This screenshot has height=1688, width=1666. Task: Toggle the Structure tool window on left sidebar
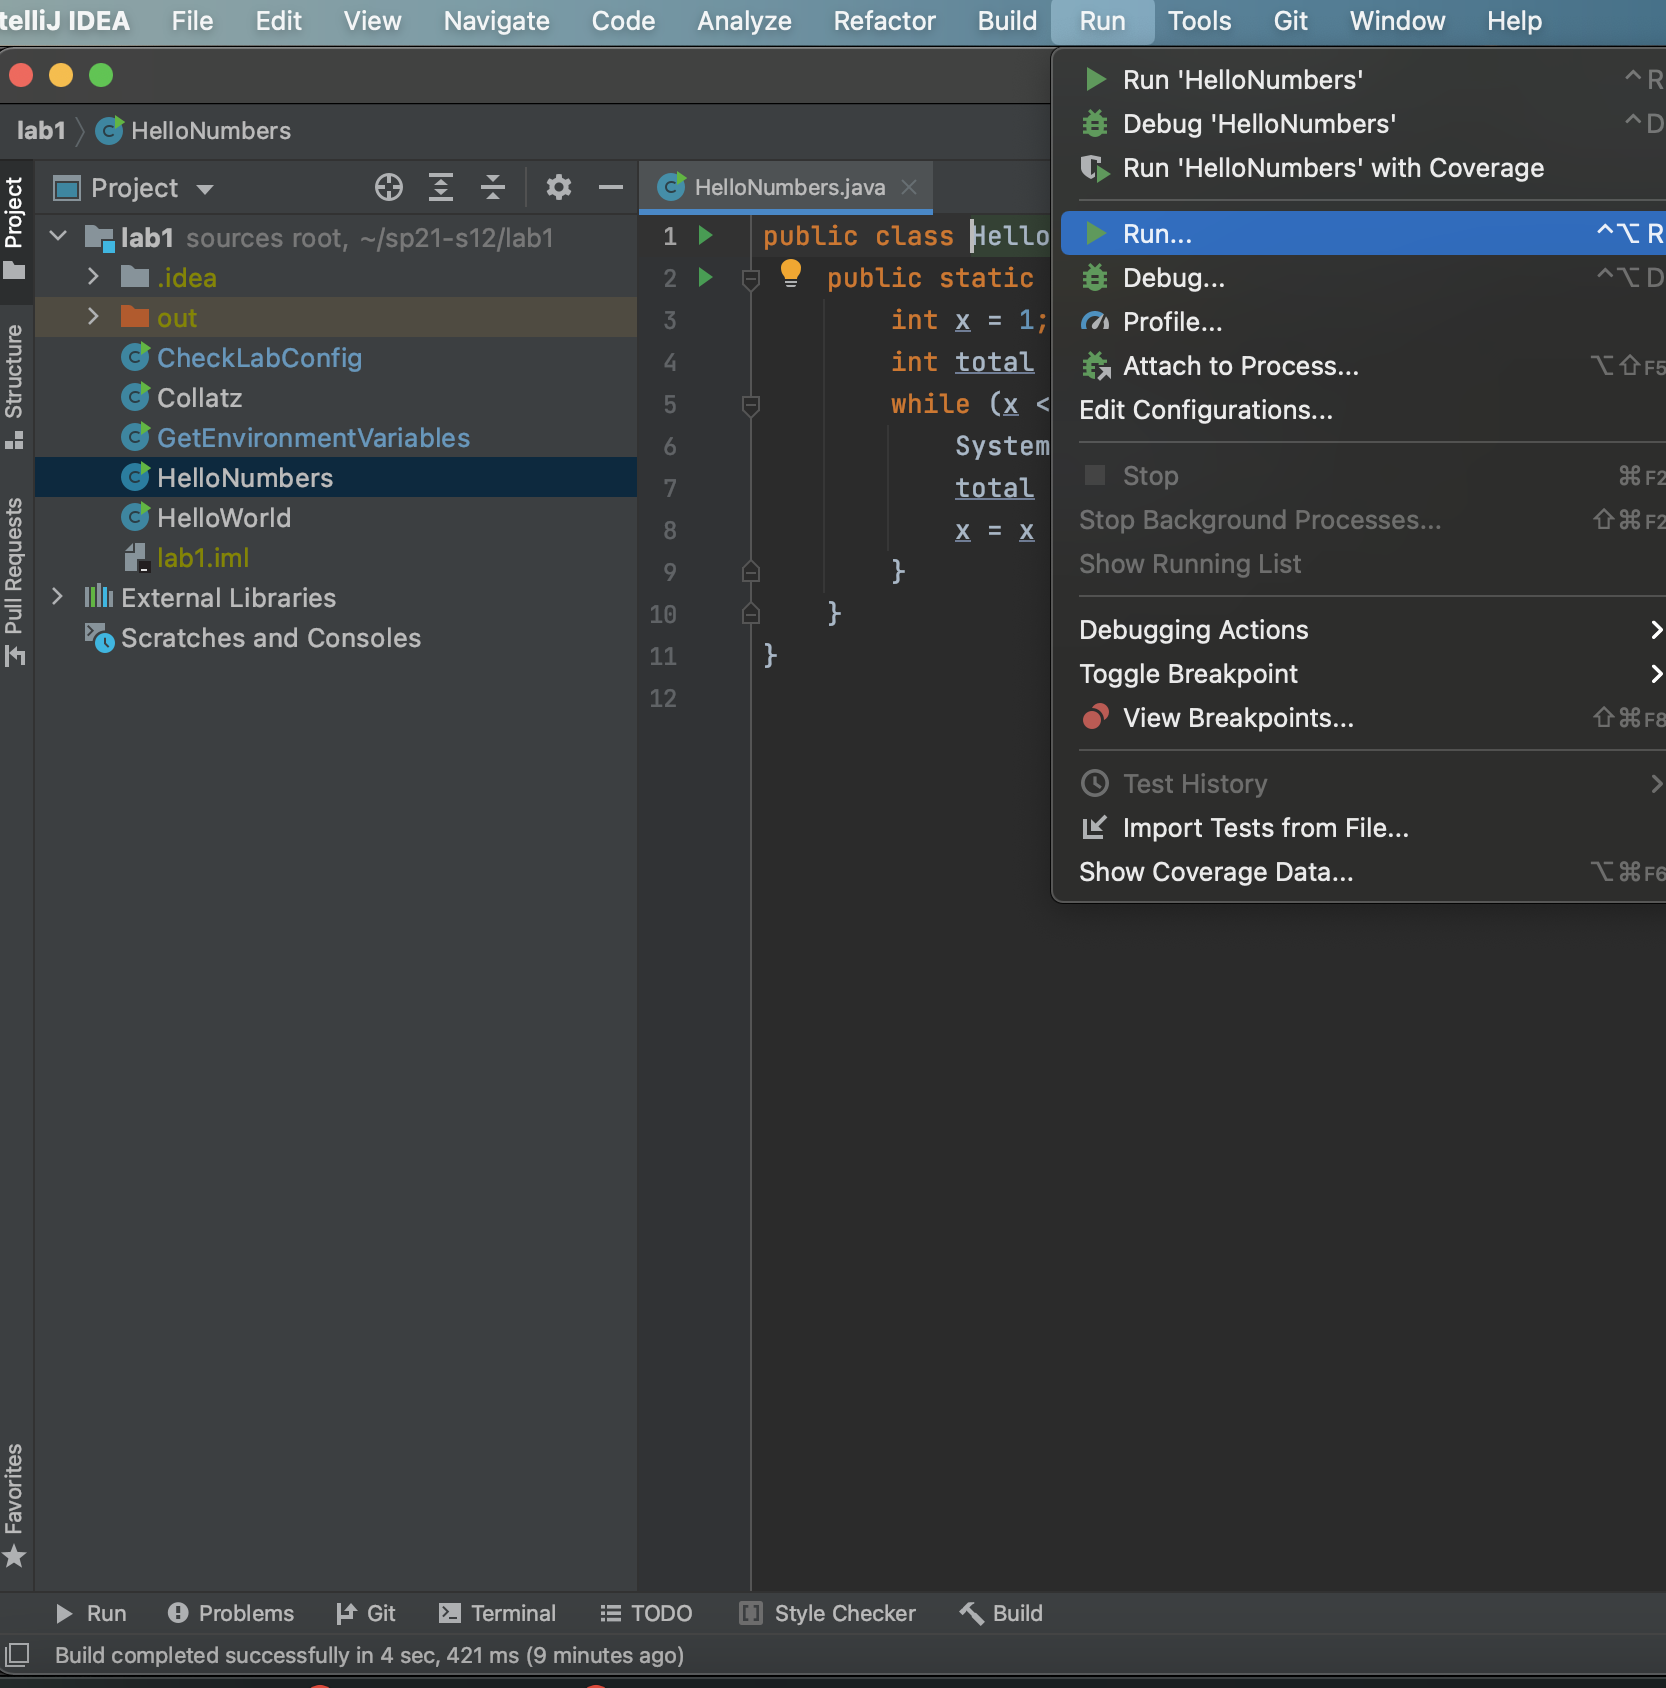tap(14, 385)
